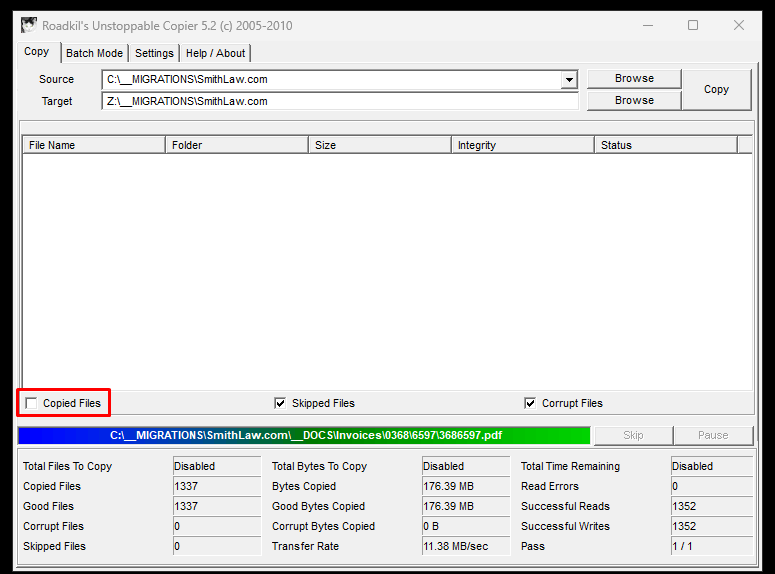The height and width of the screenshot is (574, 775).
Task: Select the Copy tab
Action: click(37, 52)
